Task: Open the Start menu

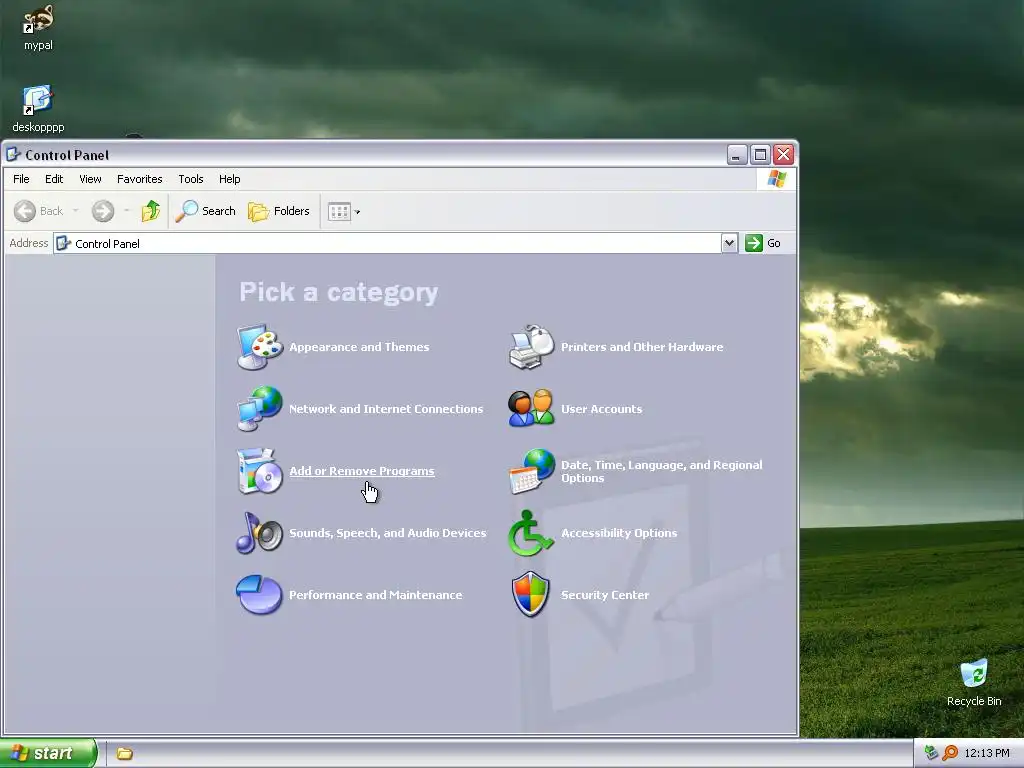Action: (48, 753)
